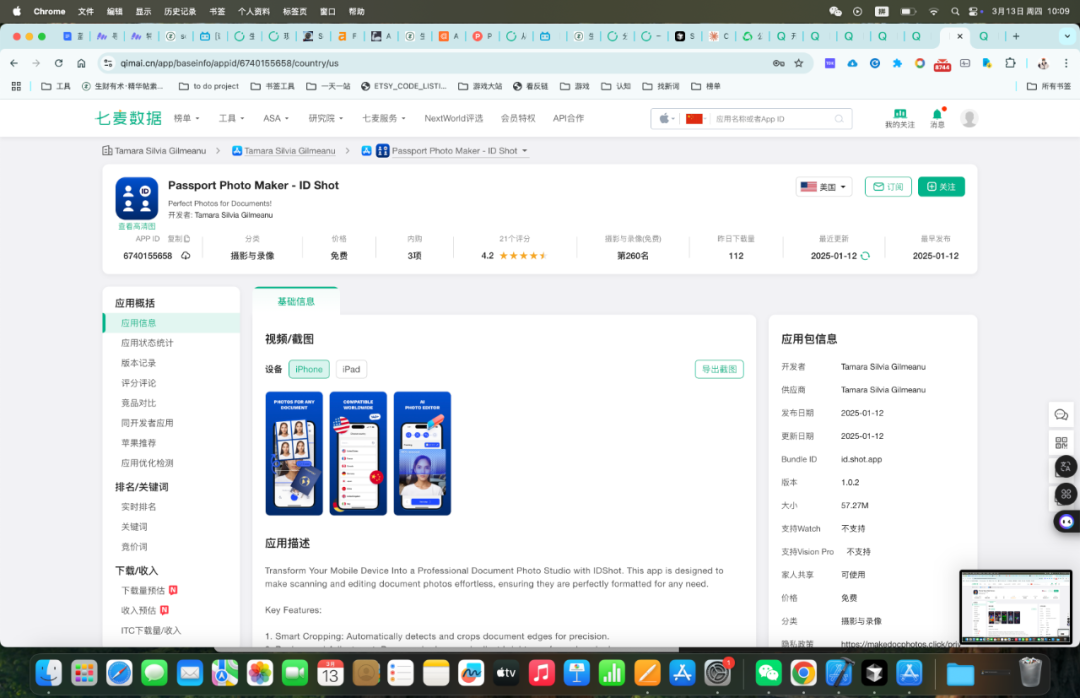Image resolution: width=1080 pixels, height=698 pixels.
Task: Click the Passport Photo Maker app icon
Action: point(136,198)
